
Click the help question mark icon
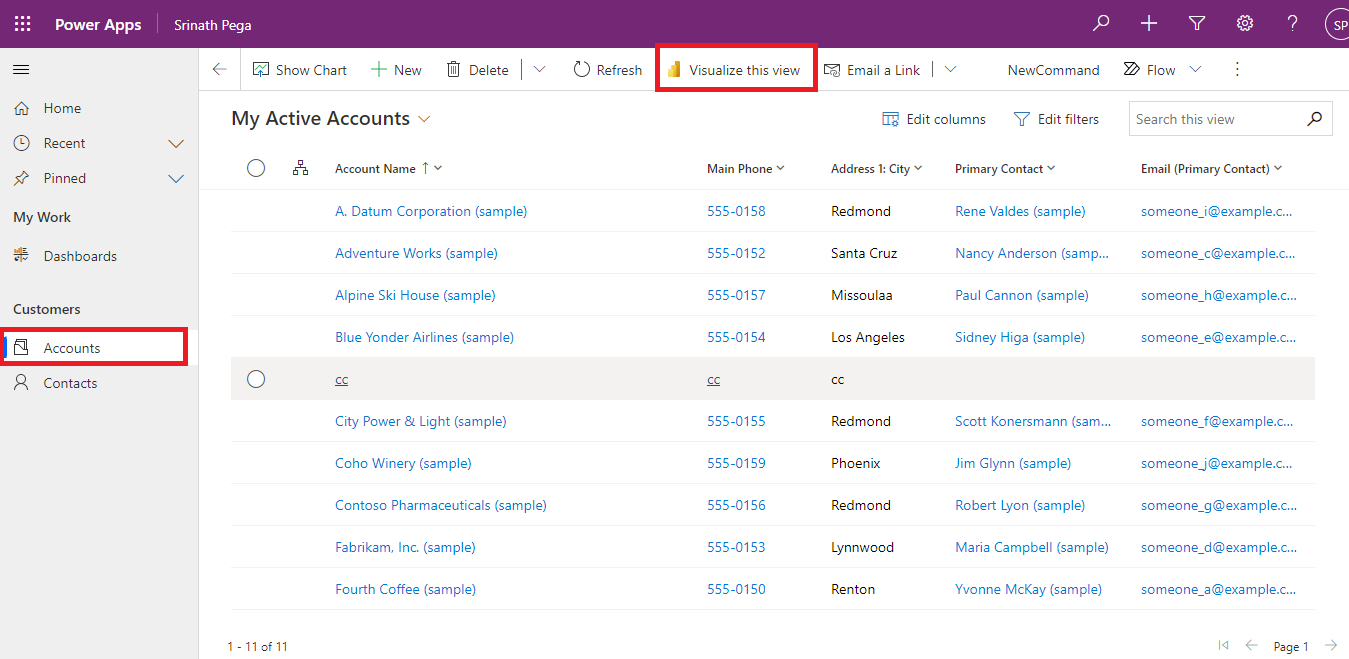pyautogui.click(x=1292, y=24)
